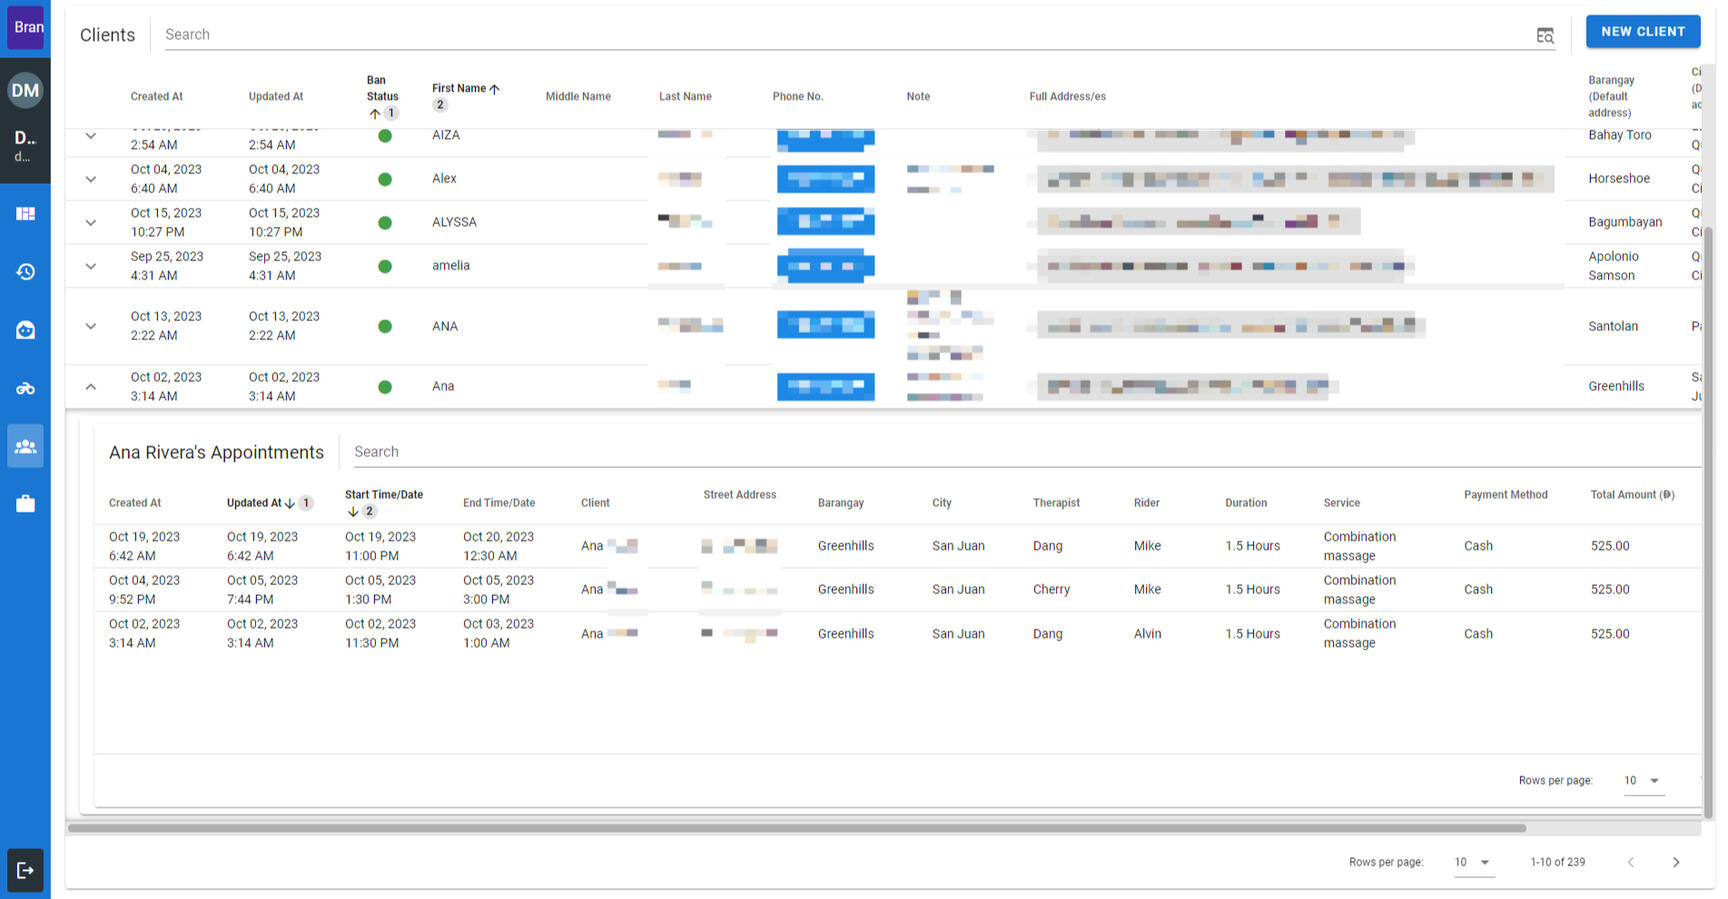The width and height of the screenshot is (1728, 899).
Task: Open the briefcase icon in sidebar
Action: point(25,504)
